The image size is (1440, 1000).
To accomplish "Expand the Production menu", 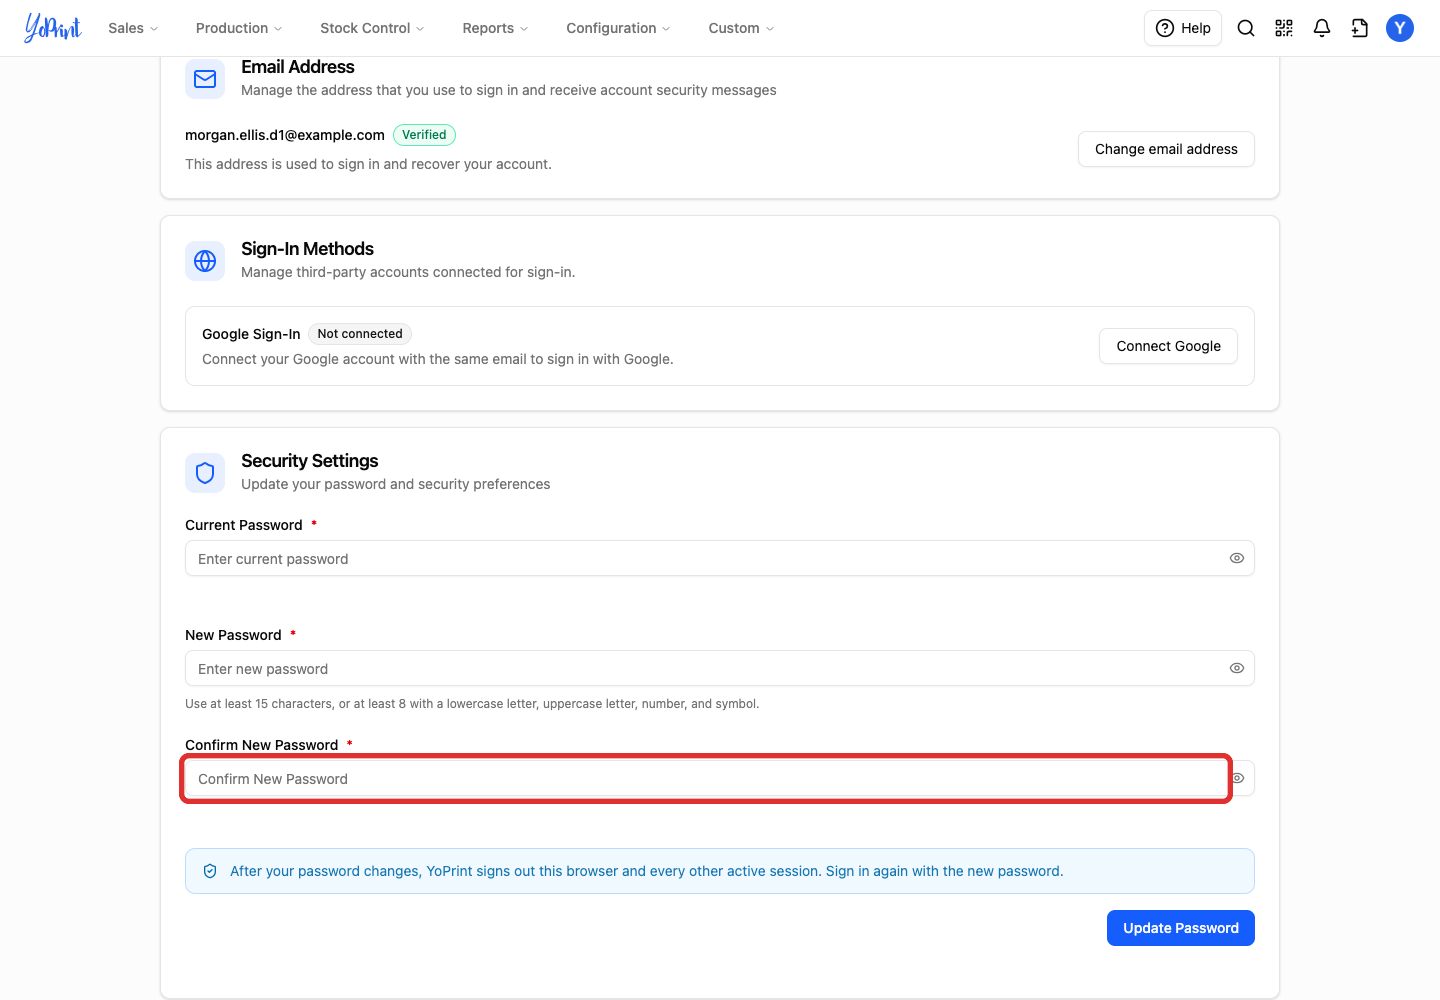I will 239,28.
